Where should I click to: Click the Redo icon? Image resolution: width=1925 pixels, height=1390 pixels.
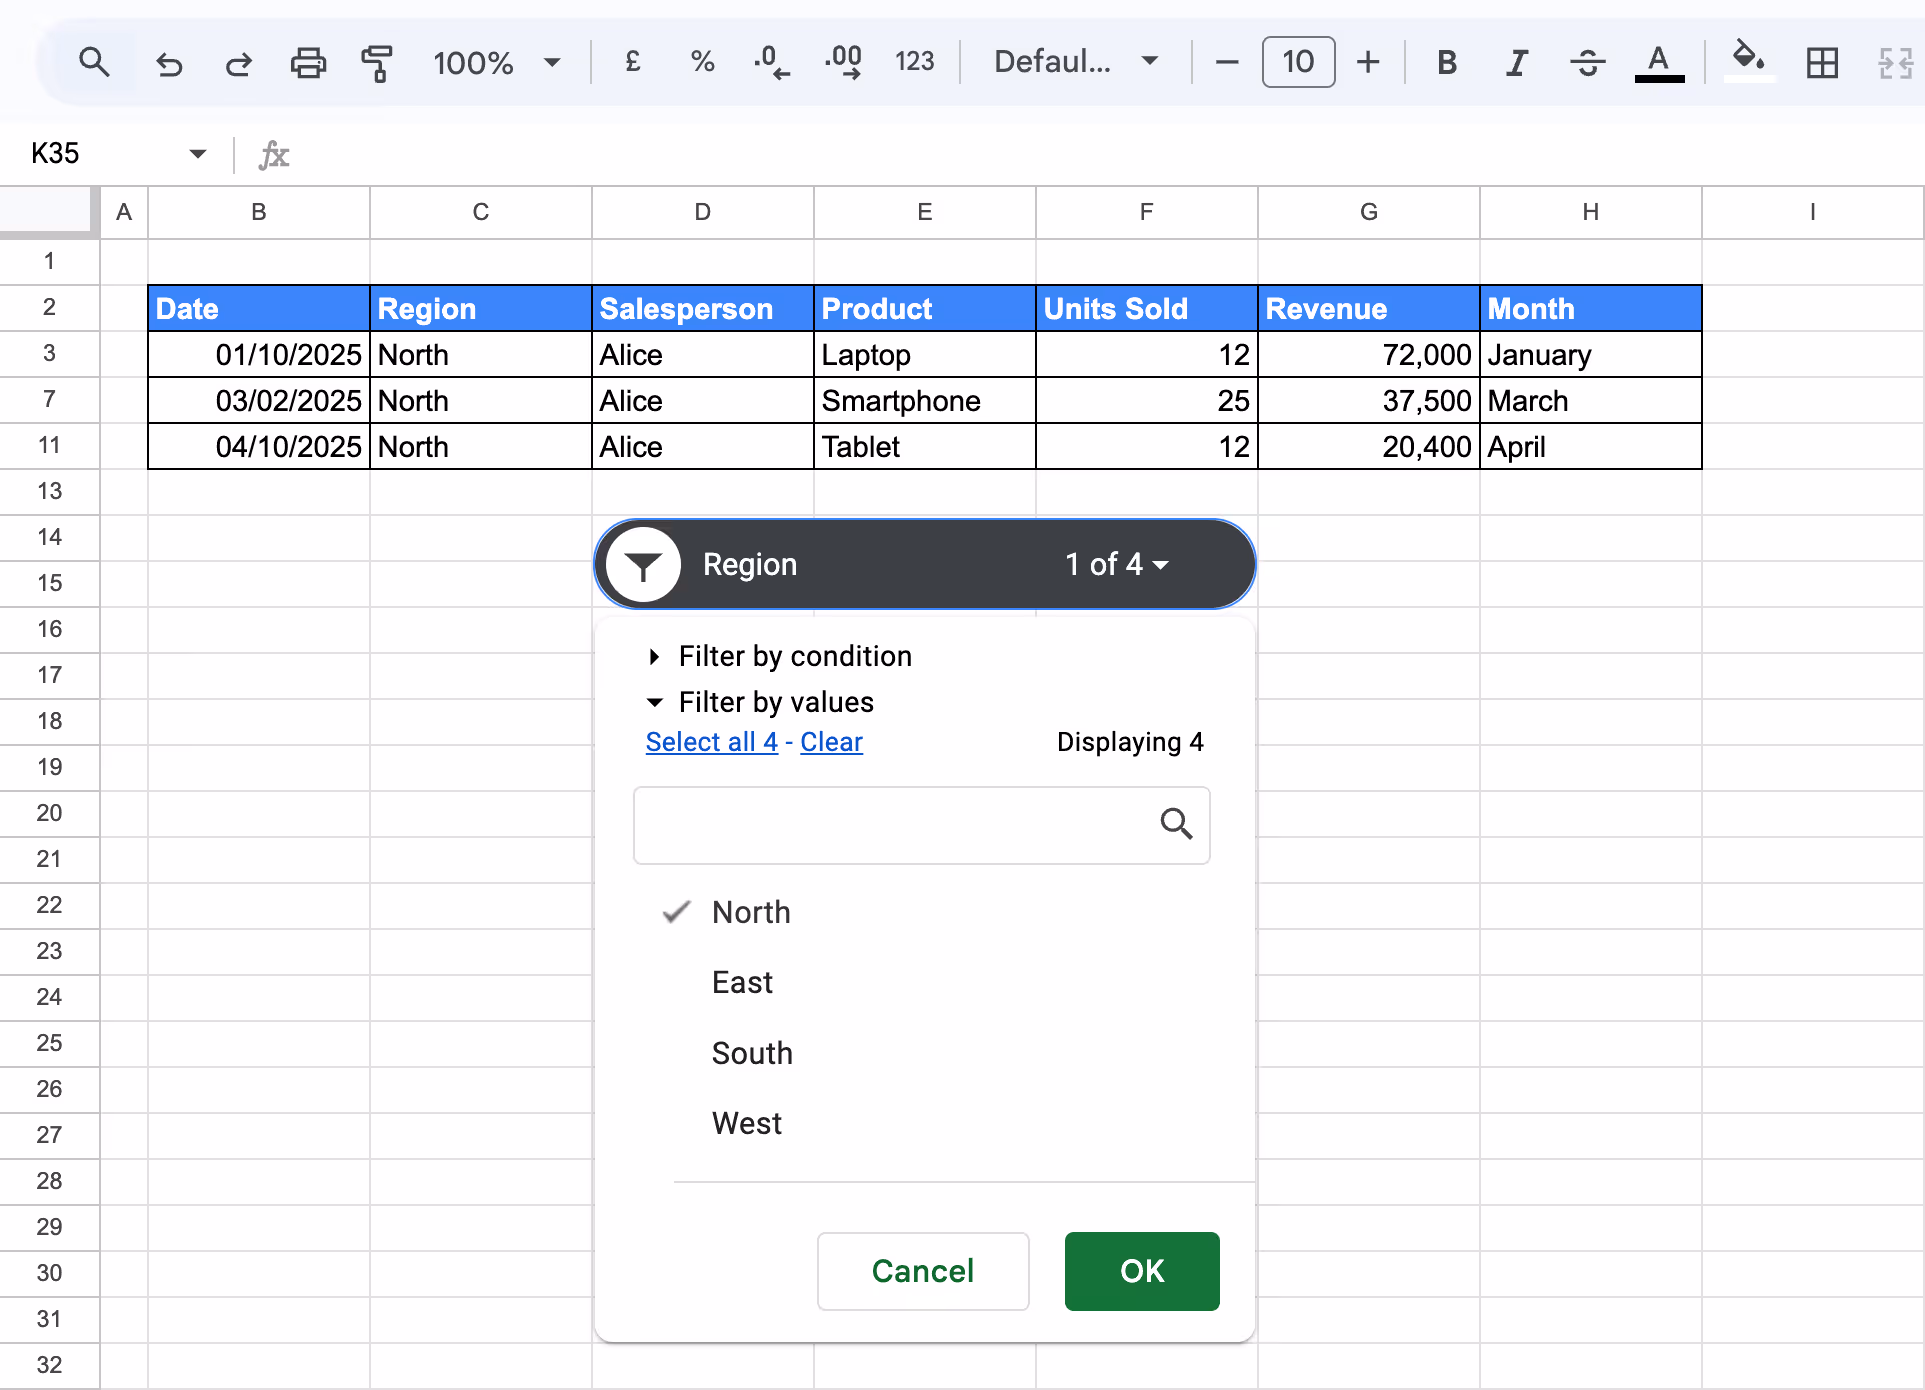tap(238, 62)
